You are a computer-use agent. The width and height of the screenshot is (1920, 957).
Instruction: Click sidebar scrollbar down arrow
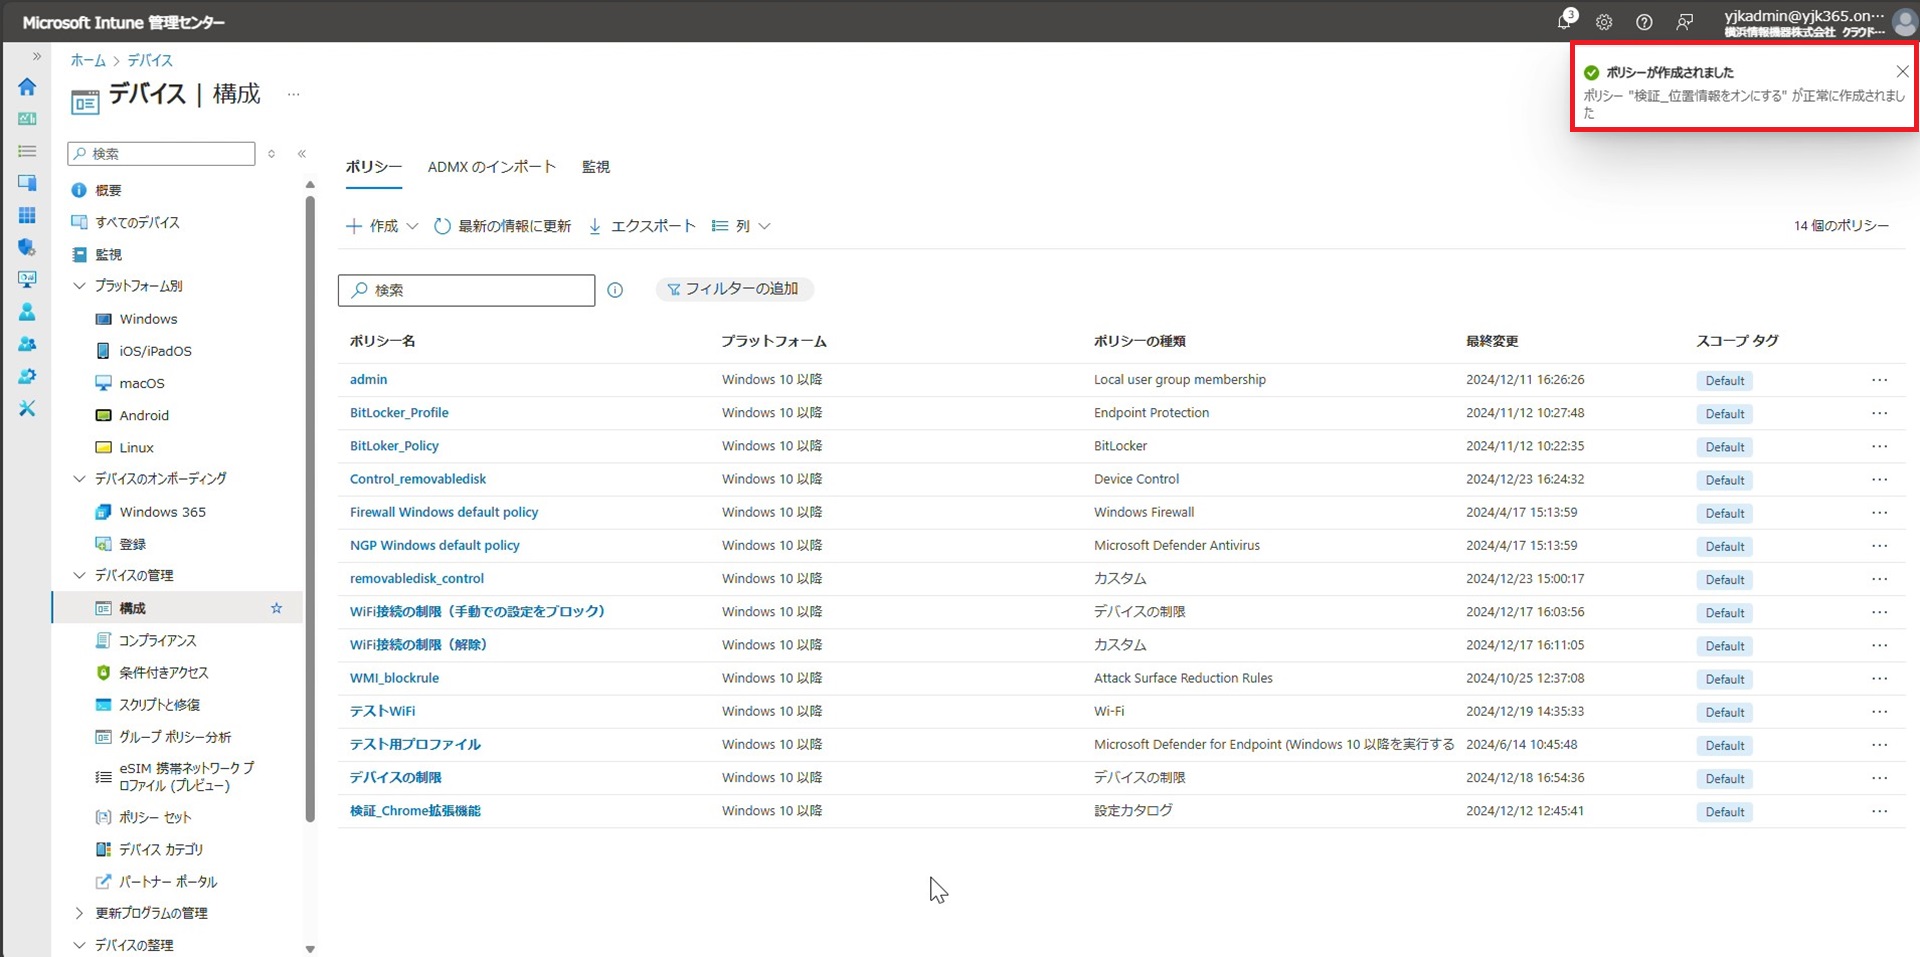tap(310, 949)
